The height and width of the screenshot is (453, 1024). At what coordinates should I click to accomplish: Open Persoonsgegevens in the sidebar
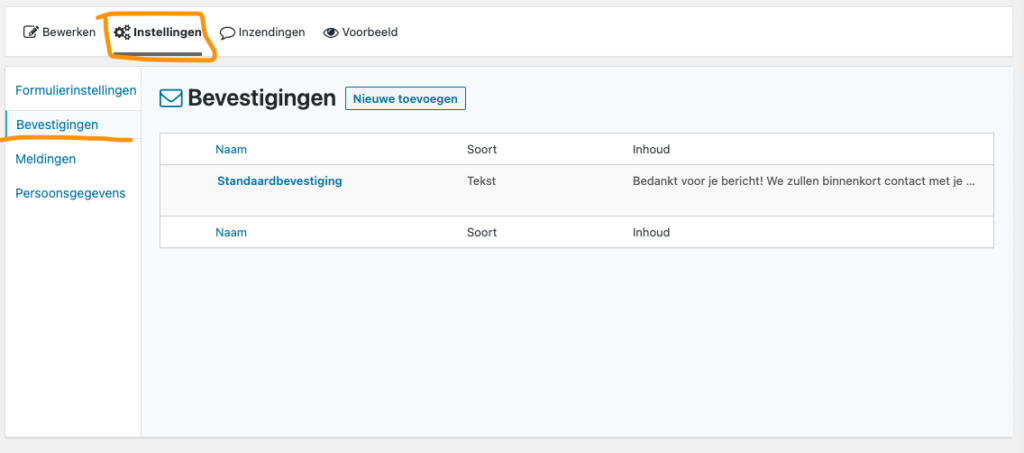(71, 193)
